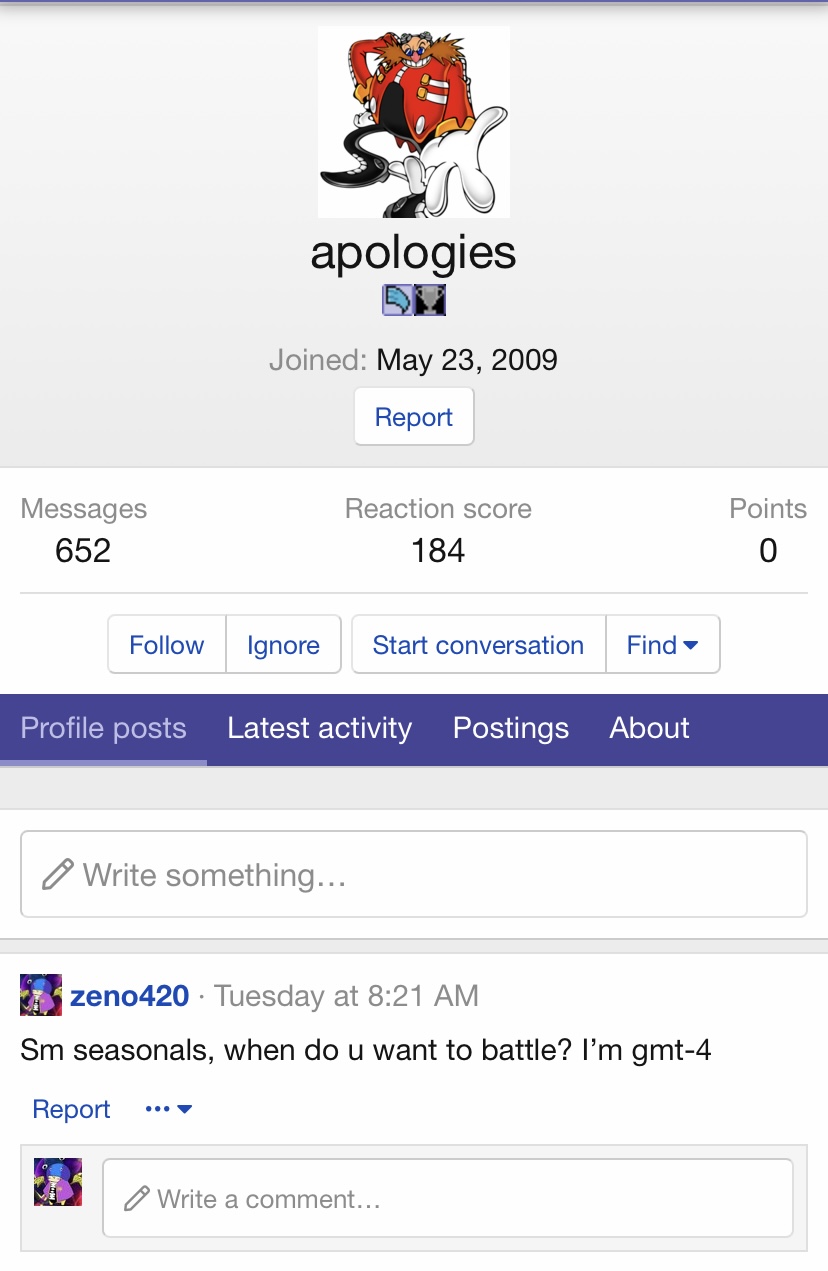Click the Write a comment field
828x1271 pixels.
(447, 1198)
